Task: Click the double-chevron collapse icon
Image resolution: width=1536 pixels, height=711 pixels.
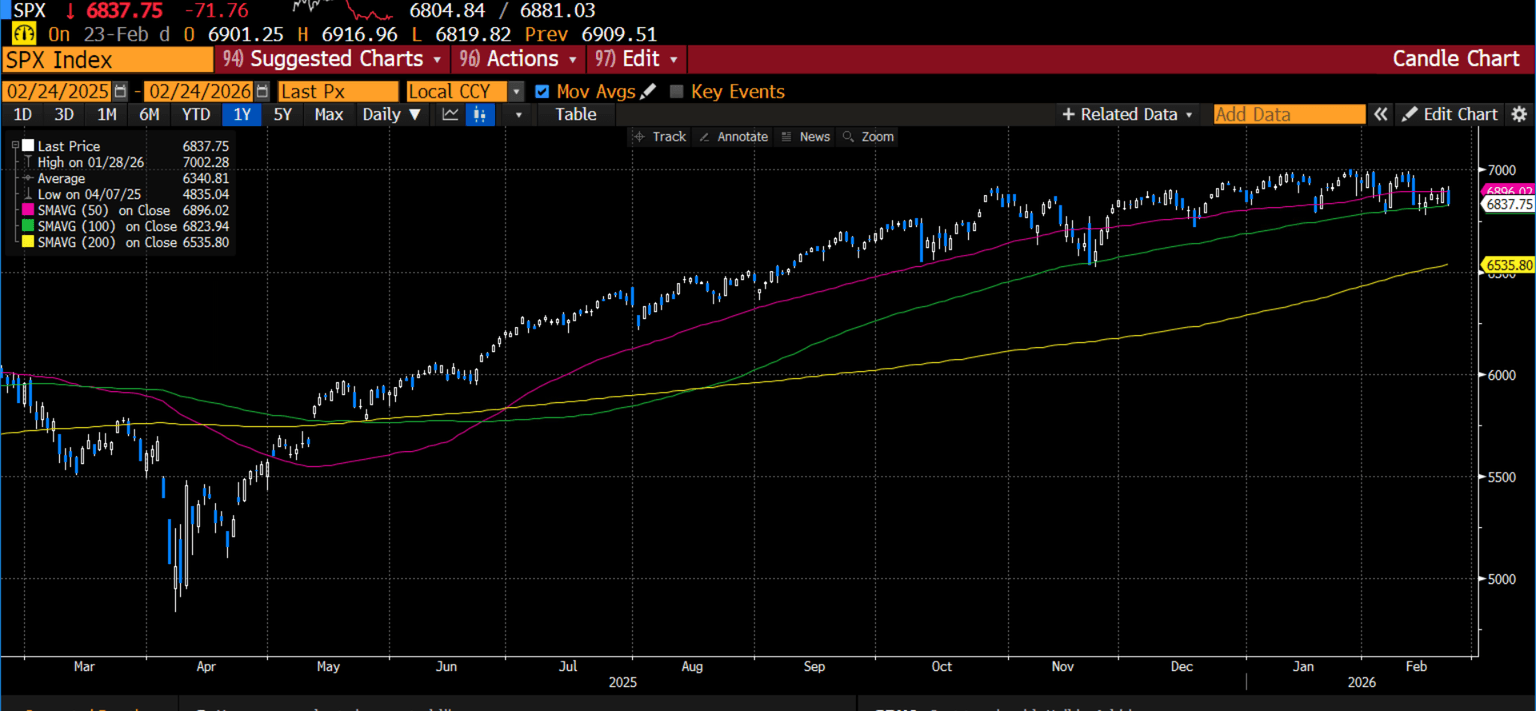Action: pos(1380,114)
